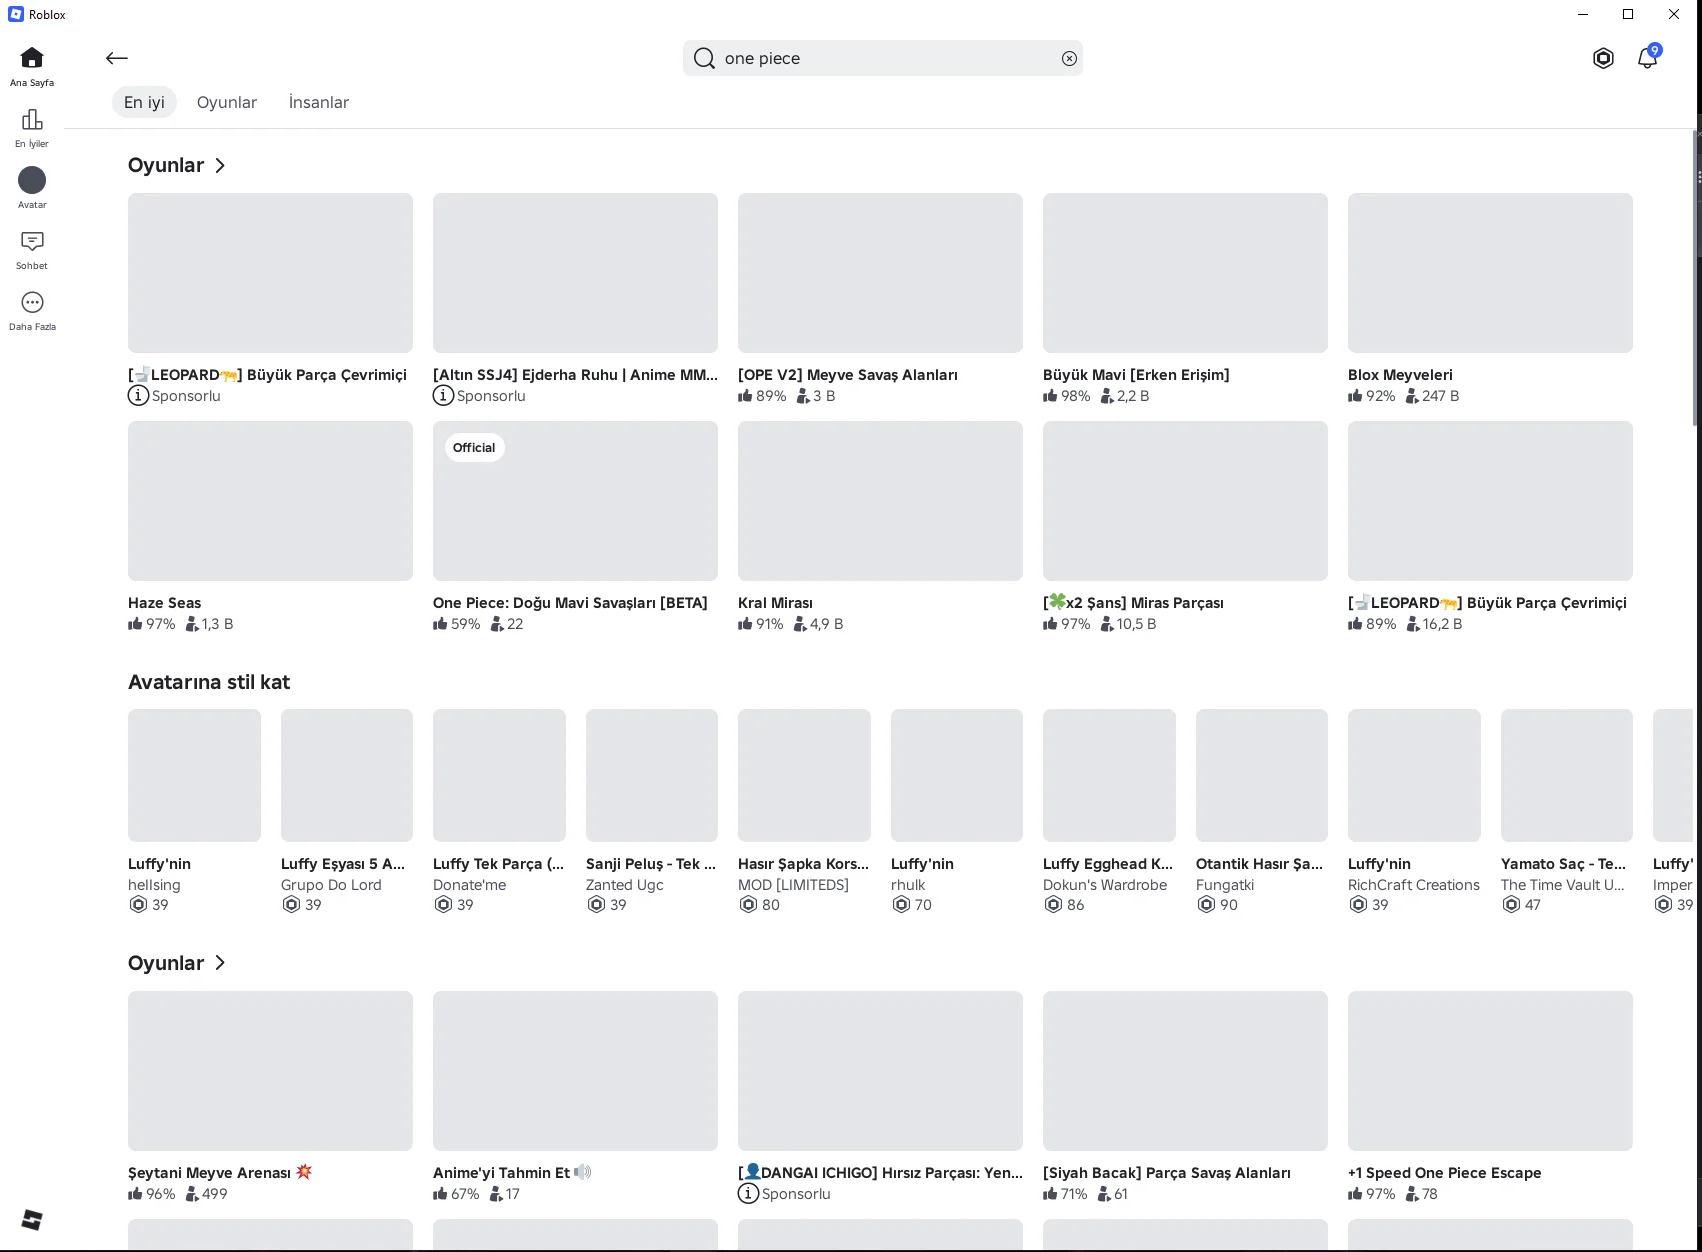Viewport: 1702px width, 1252px height.
Task: Open Büyük Mavi [Erken Erişim] title
Action: [x=1136, y=375]
